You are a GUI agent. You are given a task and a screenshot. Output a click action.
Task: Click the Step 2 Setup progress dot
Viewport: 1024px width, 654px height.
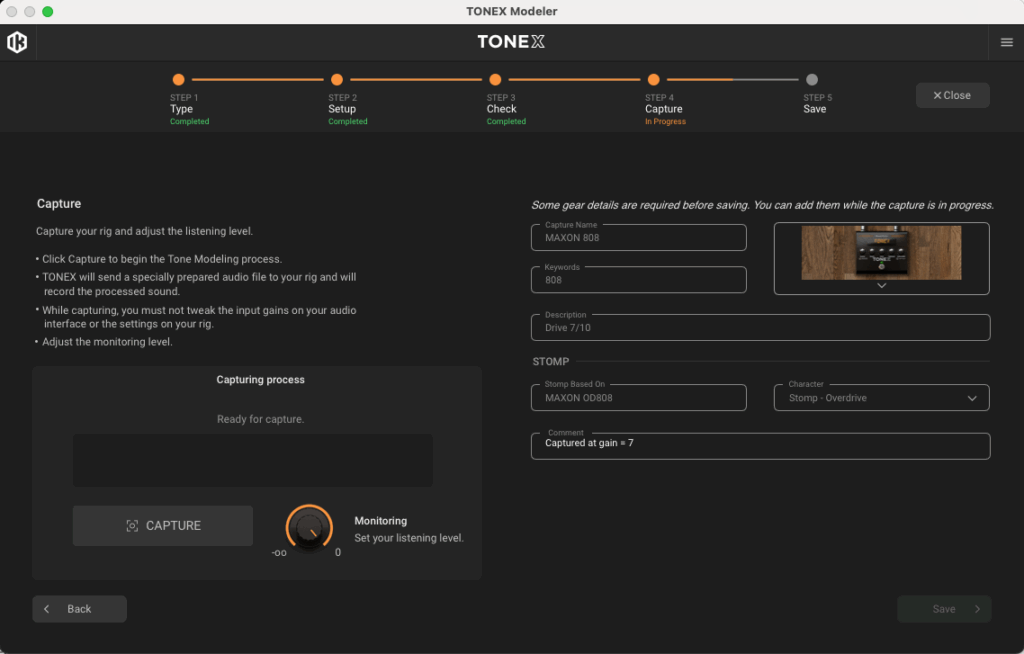(x=337, y=80)
